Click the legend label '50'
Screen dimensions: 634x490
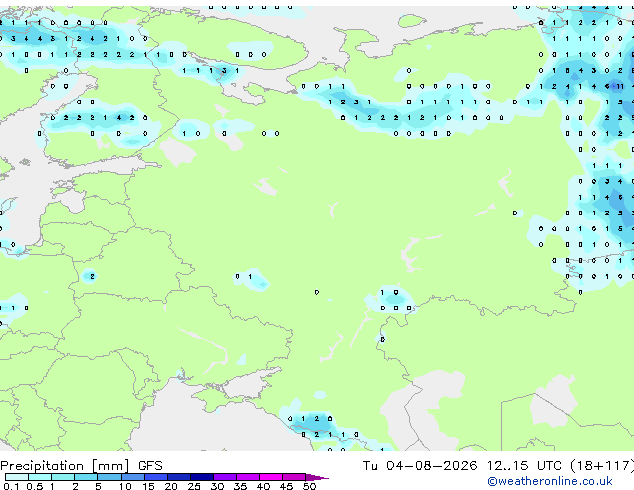point(309,486)
